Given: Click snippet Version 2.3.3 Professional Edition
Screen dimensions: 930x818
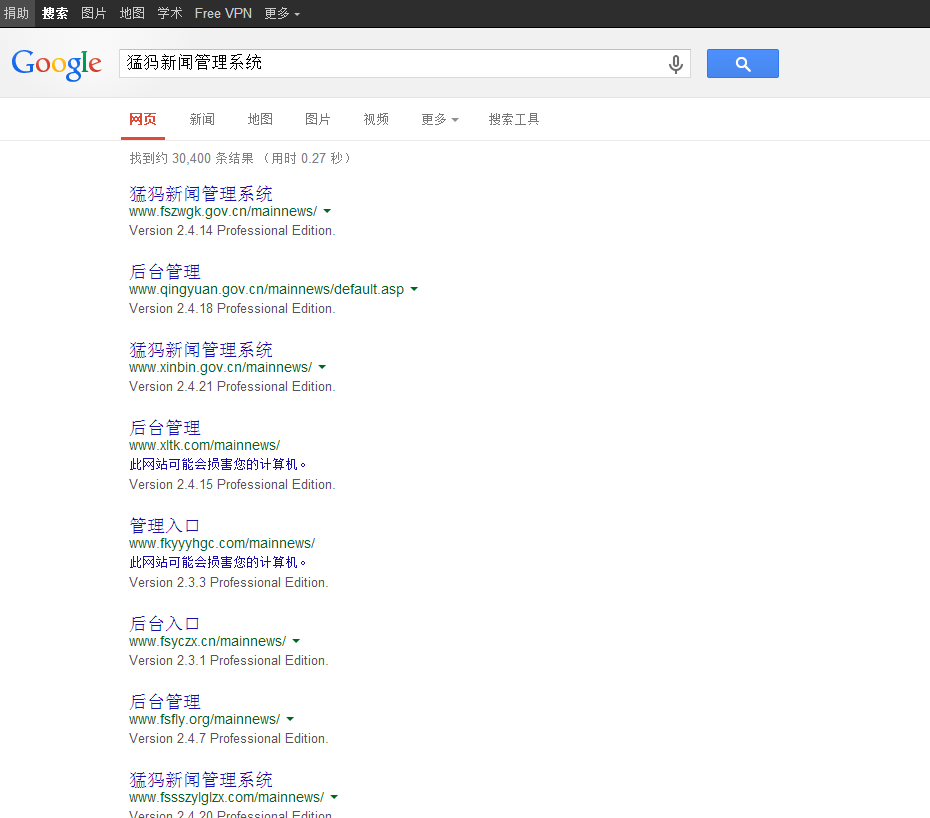Looking at the screenshot, I should 228,583.
